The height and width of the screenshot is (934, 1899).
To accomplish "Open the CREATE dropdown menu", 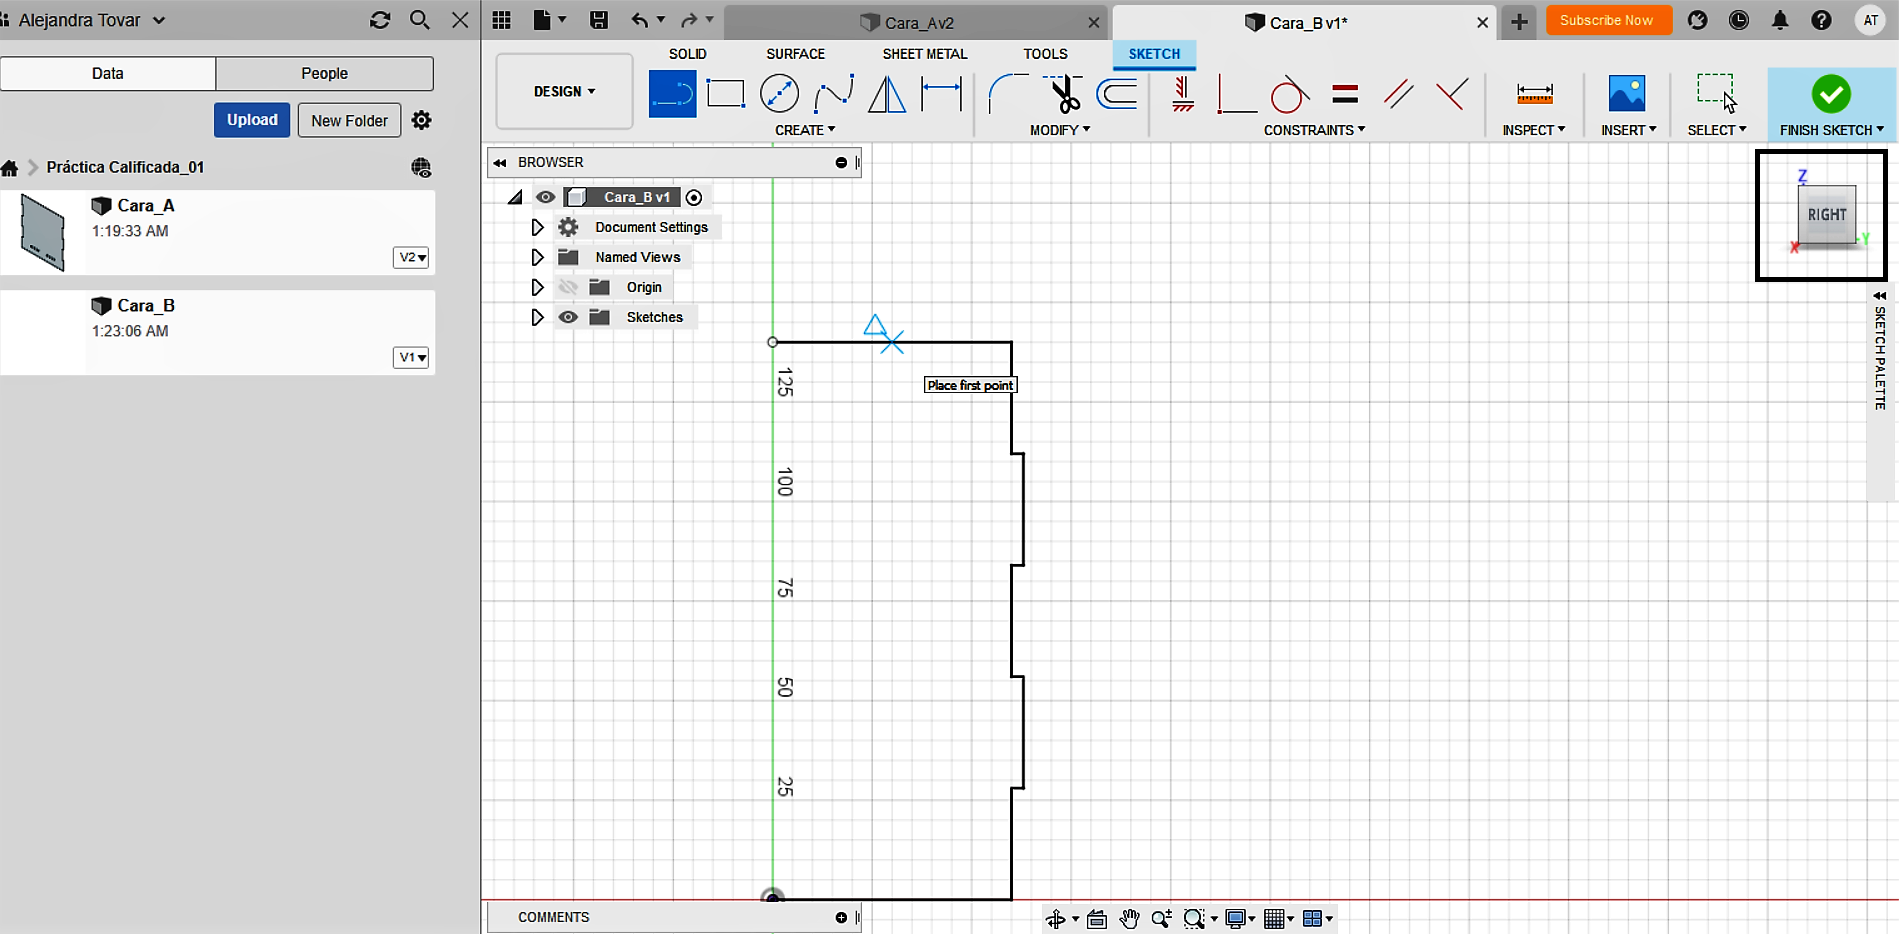I will [805, 130].
